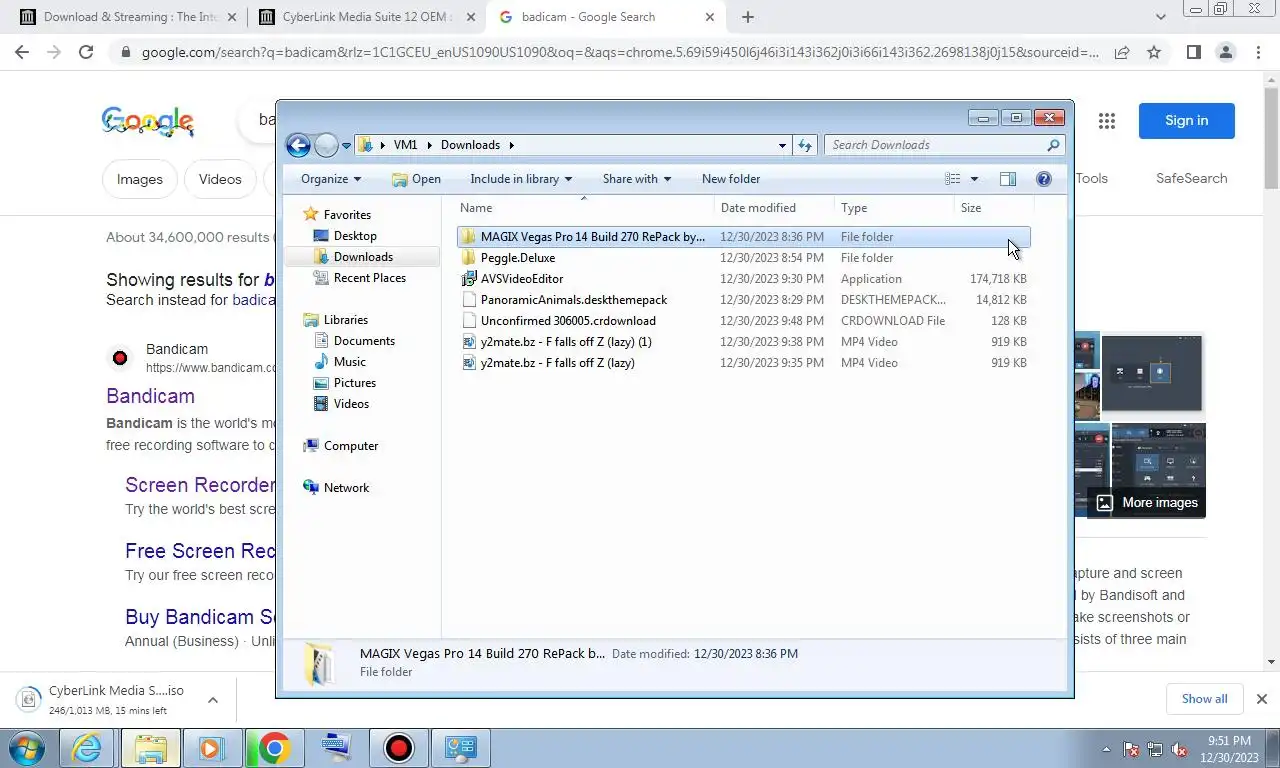Screen dimensions: 1280x768
Task: Open Chrome three-dot menu
Action: tap(1258, 52)
